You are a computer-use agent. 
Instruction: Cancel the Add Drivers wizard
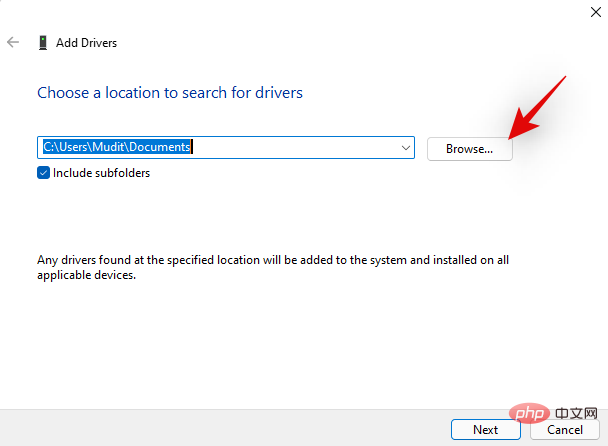[x=565, y=429]
